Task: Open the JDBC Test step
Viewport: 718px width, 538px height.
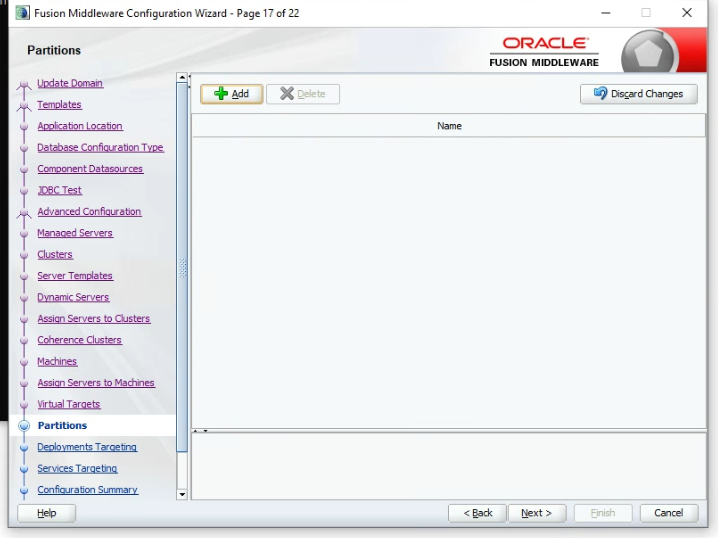Action: (60, 190)
